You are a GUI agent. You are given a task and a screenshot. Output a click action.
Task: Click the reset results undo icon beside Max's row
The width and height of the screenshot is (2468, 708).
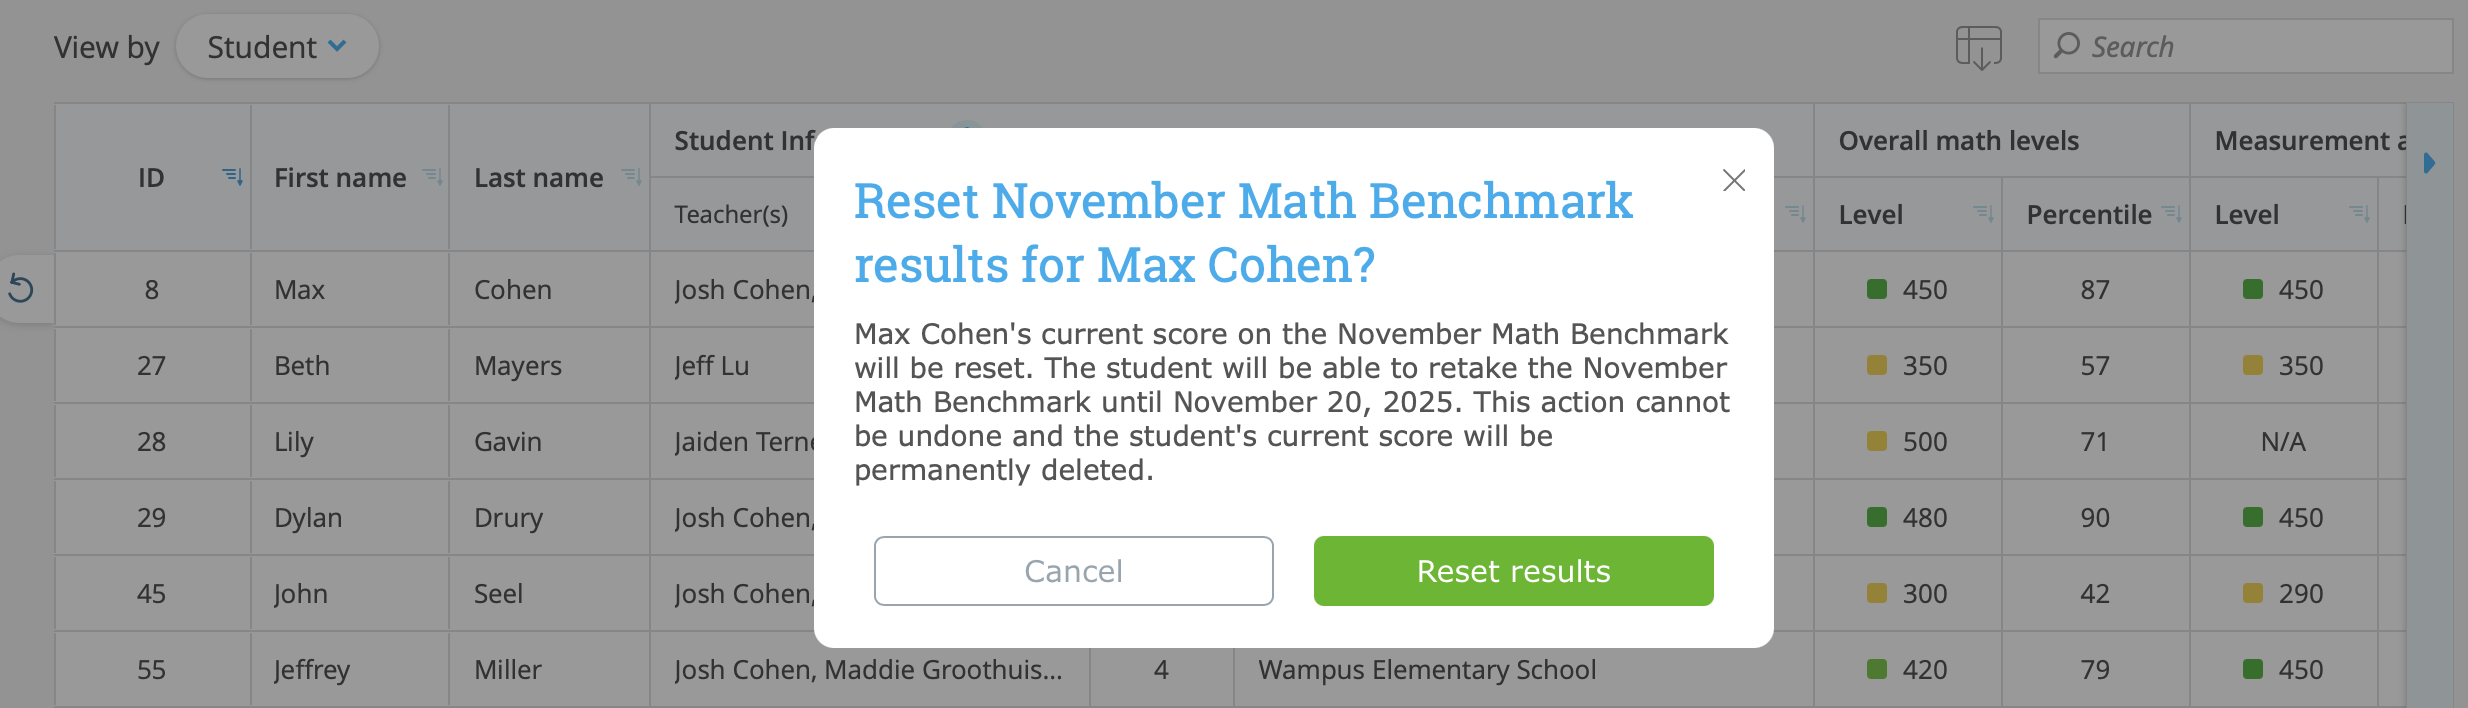coord(21,289)
